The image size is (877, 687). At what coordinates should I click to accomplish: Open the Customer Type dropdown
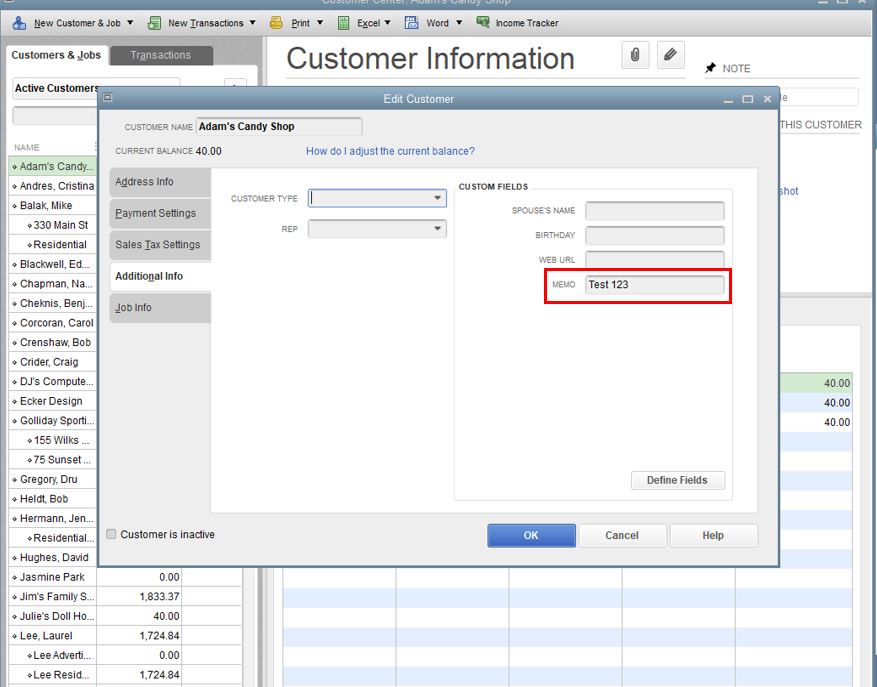pyautogui.click(x=437, y=198)
